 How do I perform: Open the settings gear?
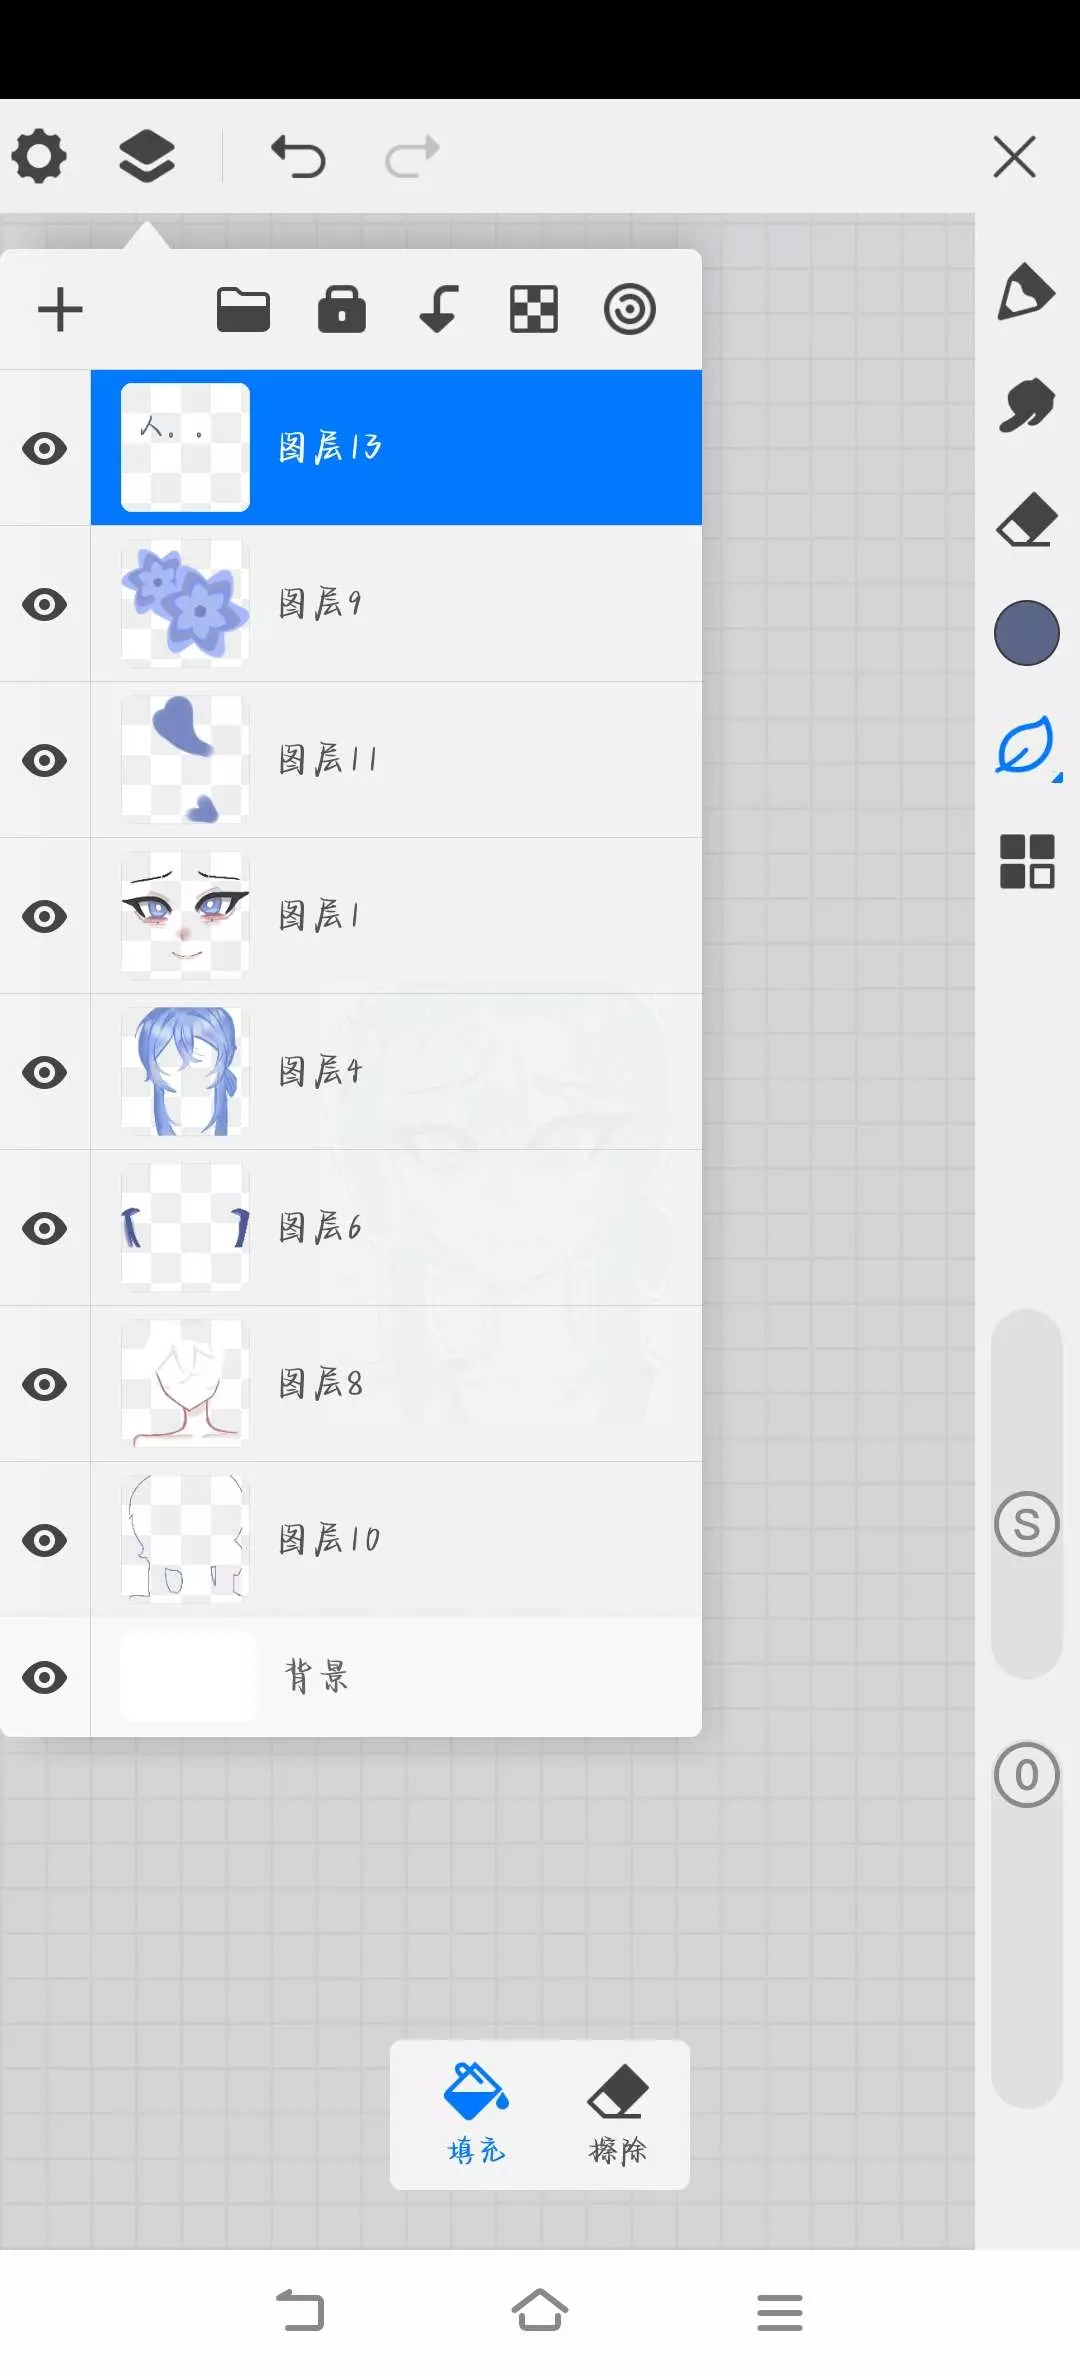click(x=39, y=157)
